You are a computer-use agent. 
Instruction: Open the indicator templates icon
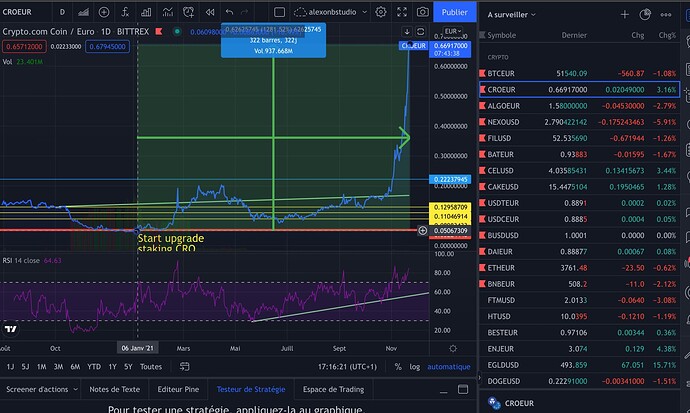[167, 12]
